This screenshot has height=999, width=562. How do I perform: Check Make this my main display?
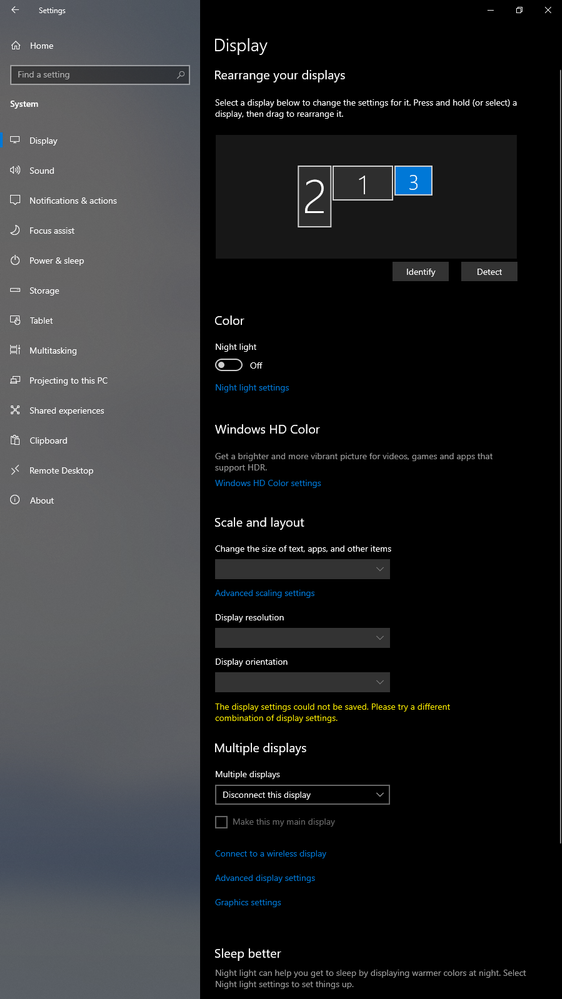pyautogui.click(x=221, y=822)
